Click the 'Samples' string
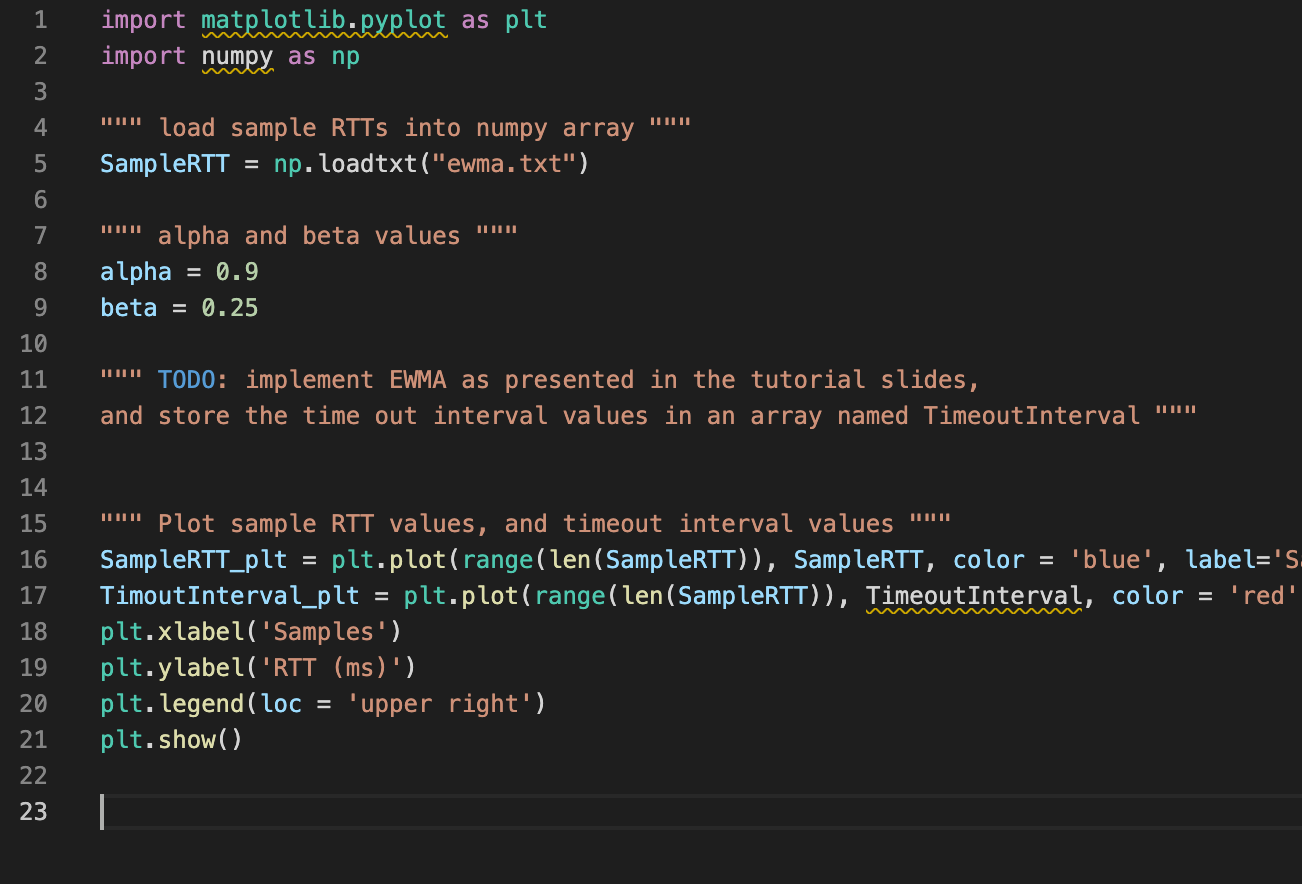The image size is (1302, 884). pos(324,632)
